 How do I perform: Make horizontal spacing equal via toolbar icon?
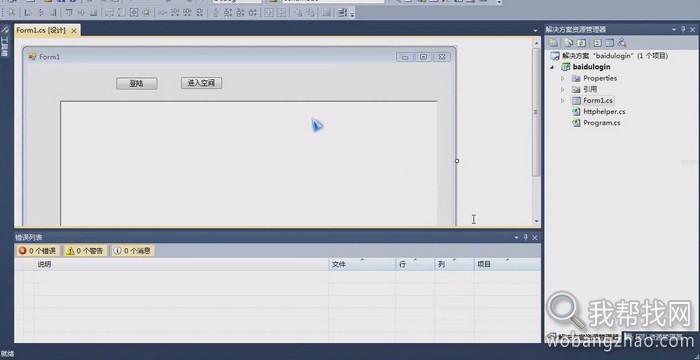162,13
